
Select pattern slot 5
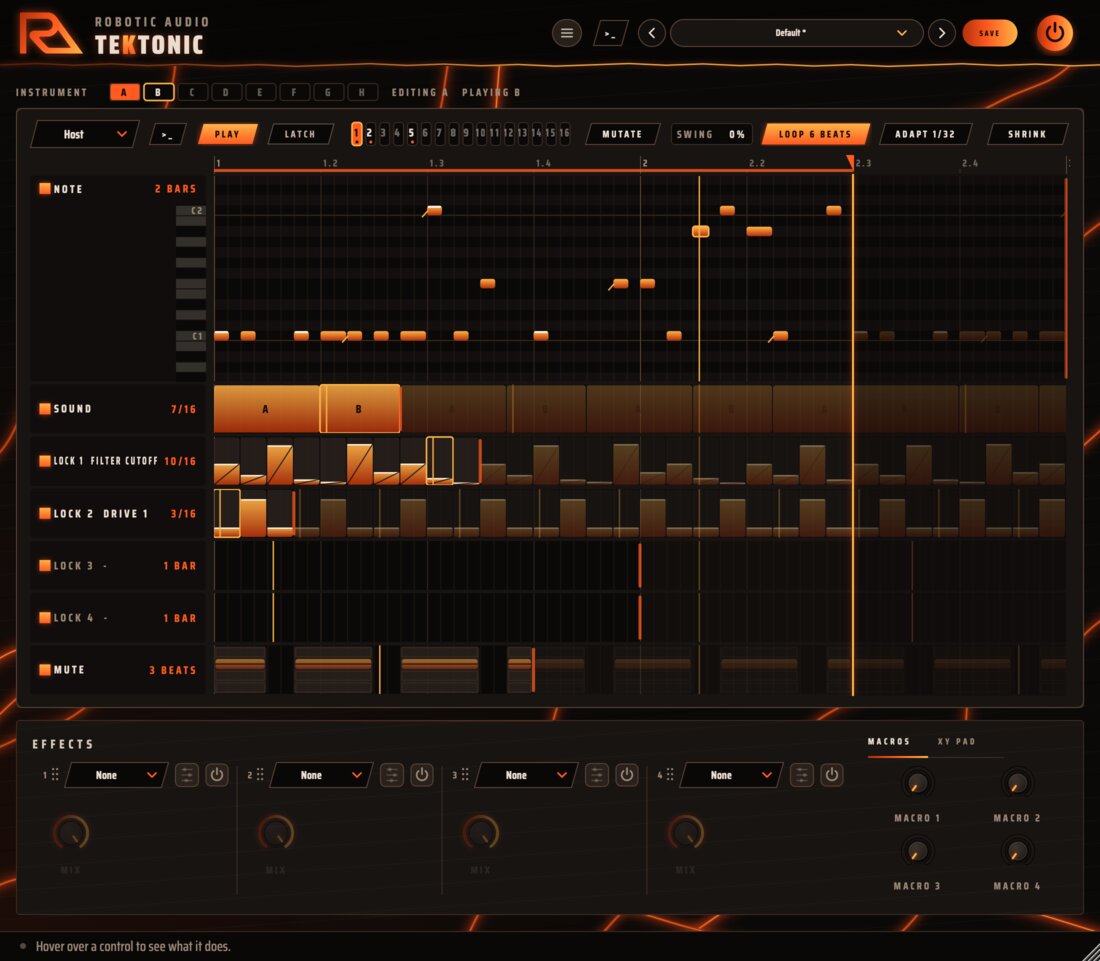click(412, 133)
